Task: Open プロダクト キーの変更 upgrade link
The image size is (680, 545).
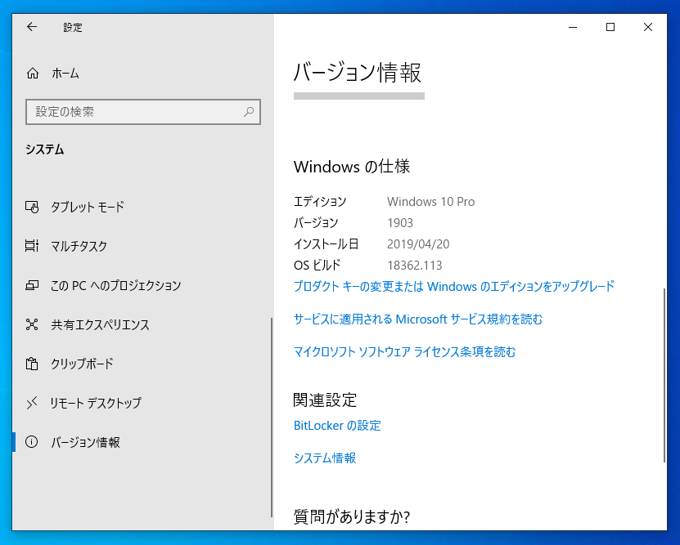Action: [454, 286]
